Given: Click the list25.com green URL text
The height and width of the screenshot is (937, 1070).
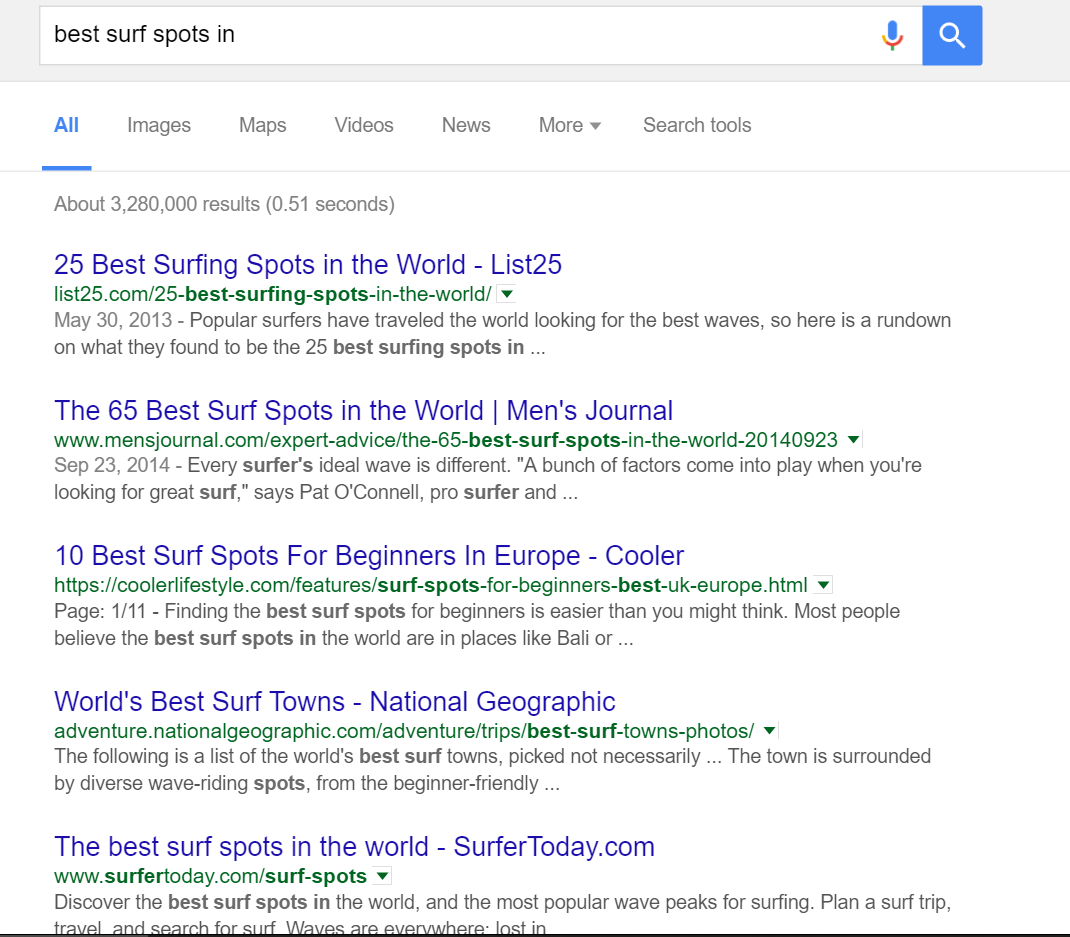Looking at the screenshot, I should click(x=272, y=294).
